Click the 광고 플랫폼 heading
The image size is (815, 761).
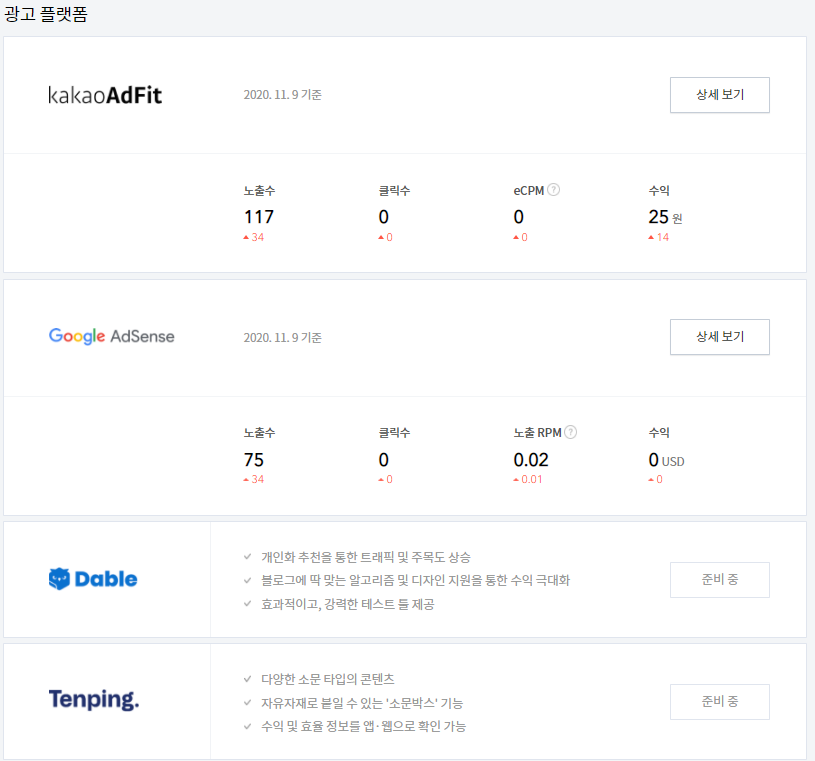coord(46,14)
